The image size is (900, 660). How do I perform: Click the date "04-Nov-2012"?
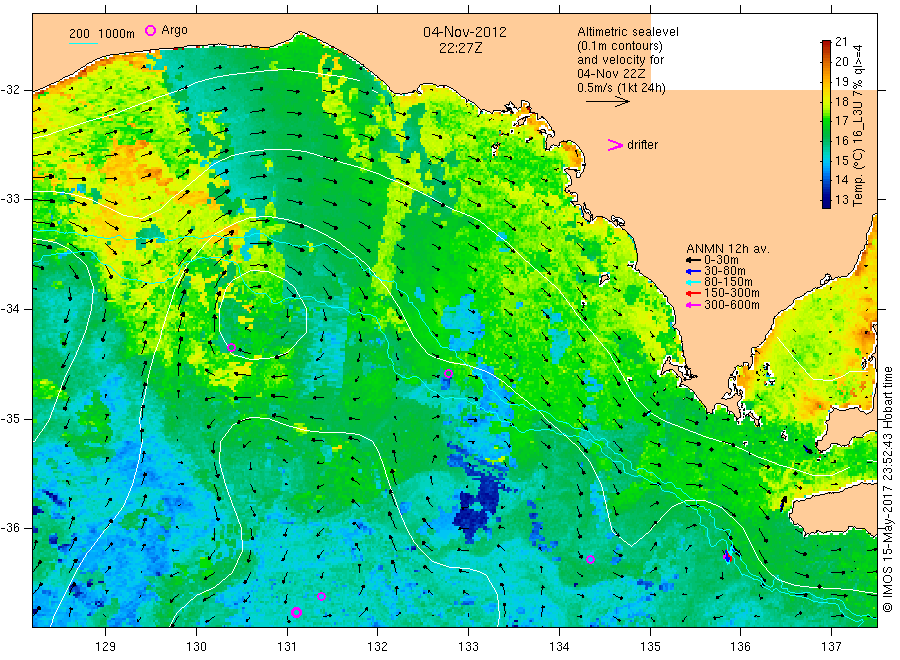pyautogui.click(x=465, y=32)
